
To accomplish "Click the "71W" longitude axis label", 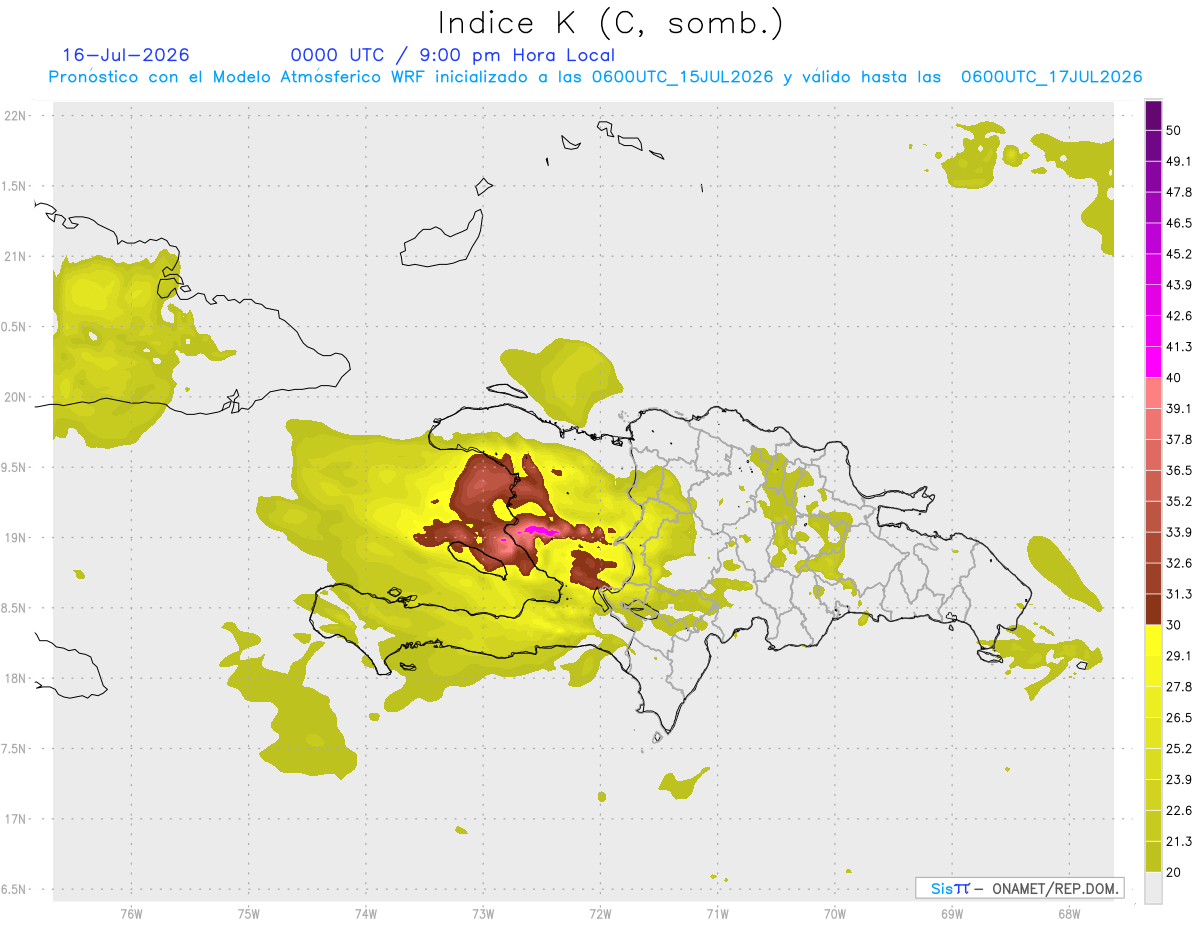I will point(717,913).
